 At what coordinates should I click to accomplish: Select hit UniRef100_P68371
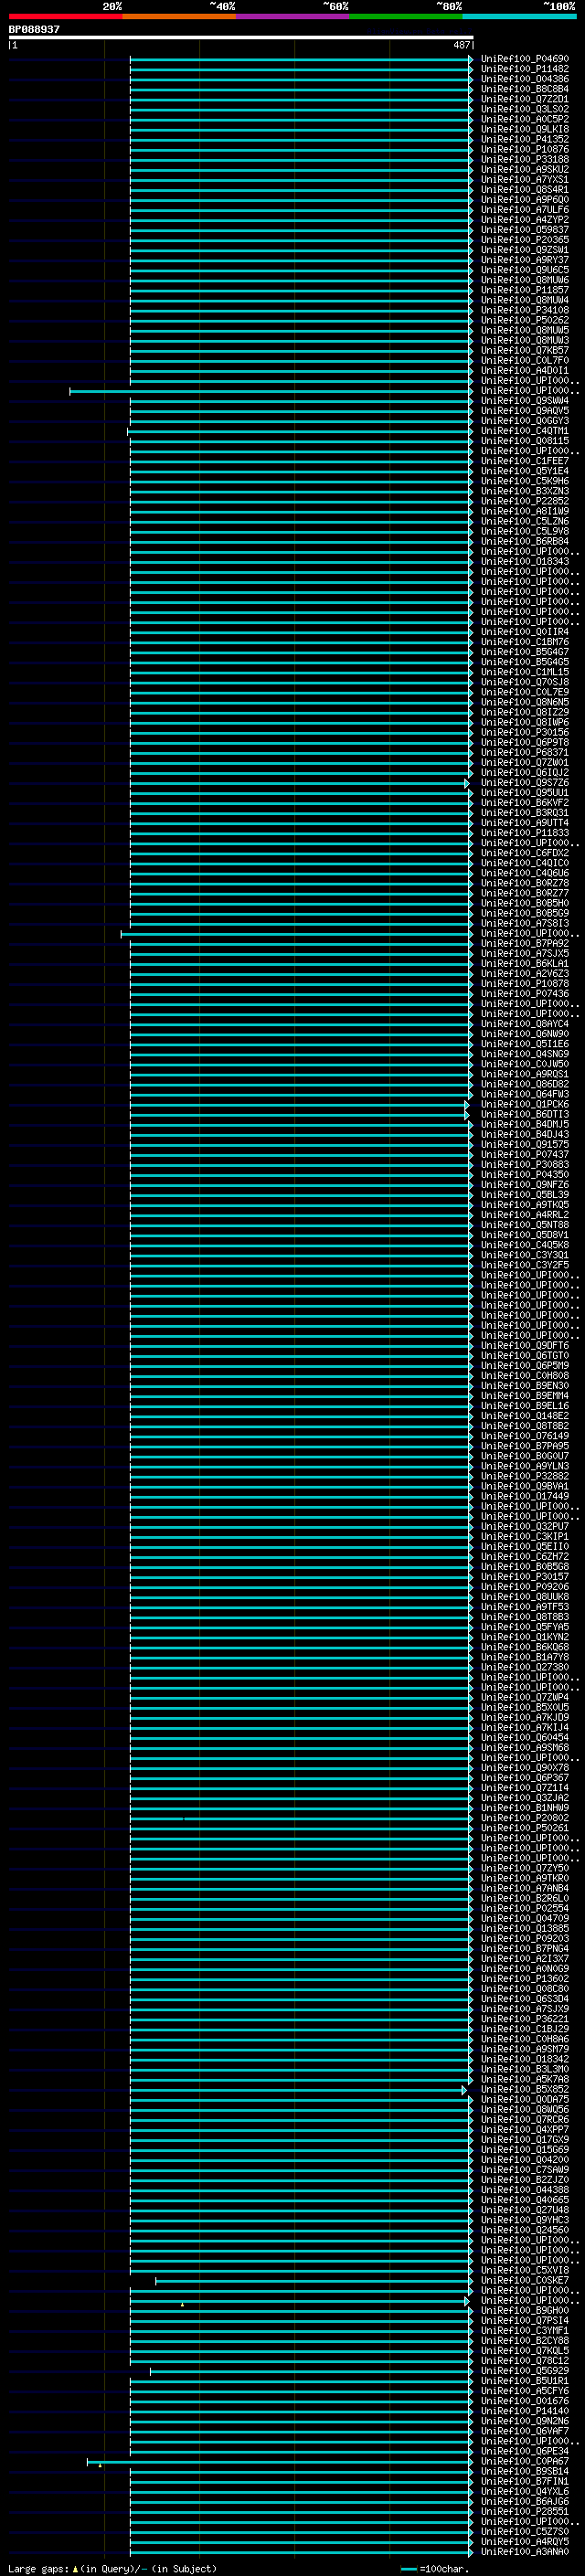tap(524, 752)
